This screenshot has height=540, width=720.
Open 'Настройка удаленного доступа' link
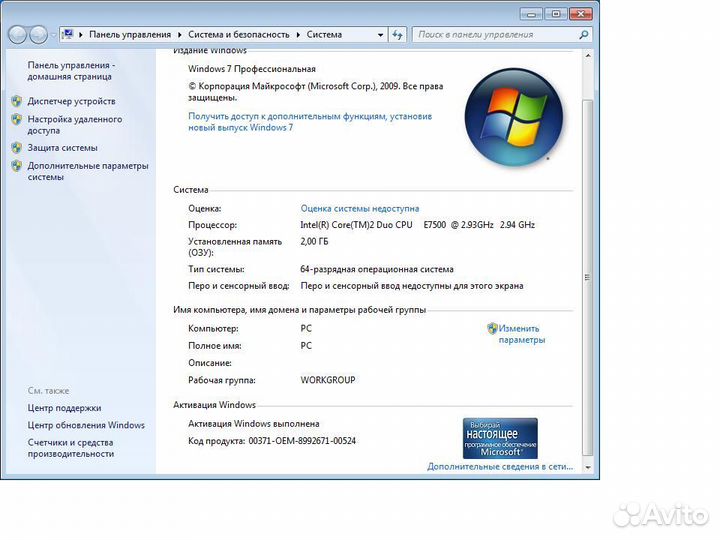coord(75,124)
